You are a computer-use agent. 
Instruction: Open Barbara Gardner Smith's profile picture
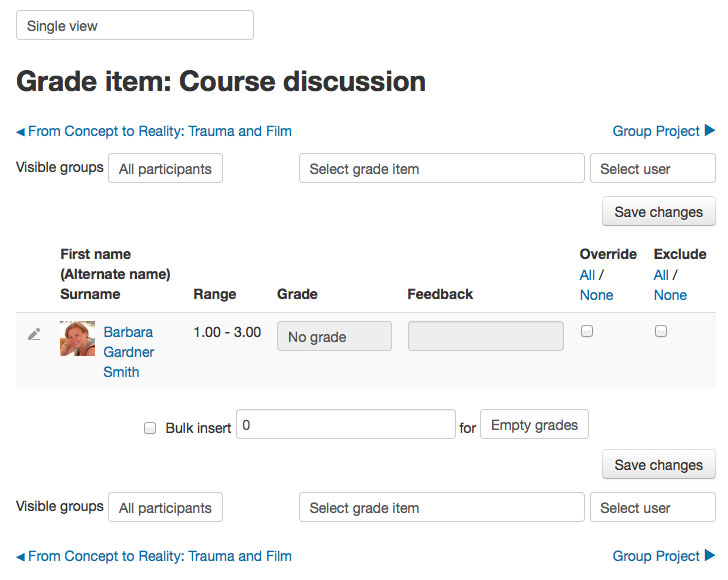(x=78, y=339)
